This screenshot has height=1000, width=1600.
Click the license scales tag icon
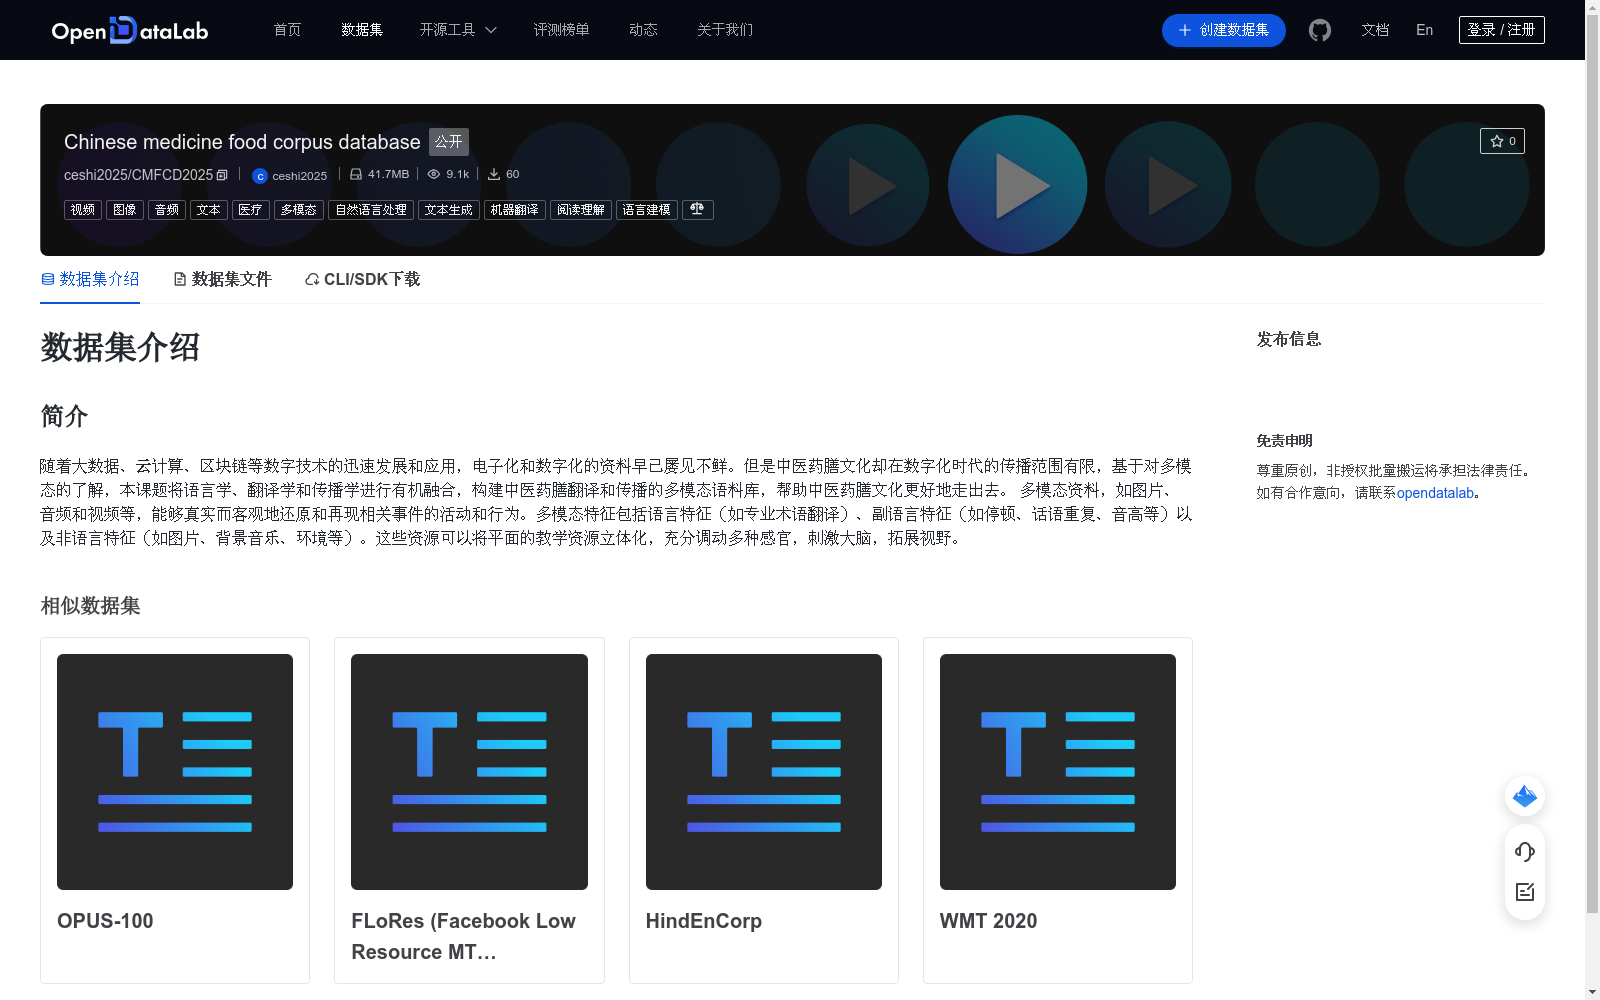697,209
